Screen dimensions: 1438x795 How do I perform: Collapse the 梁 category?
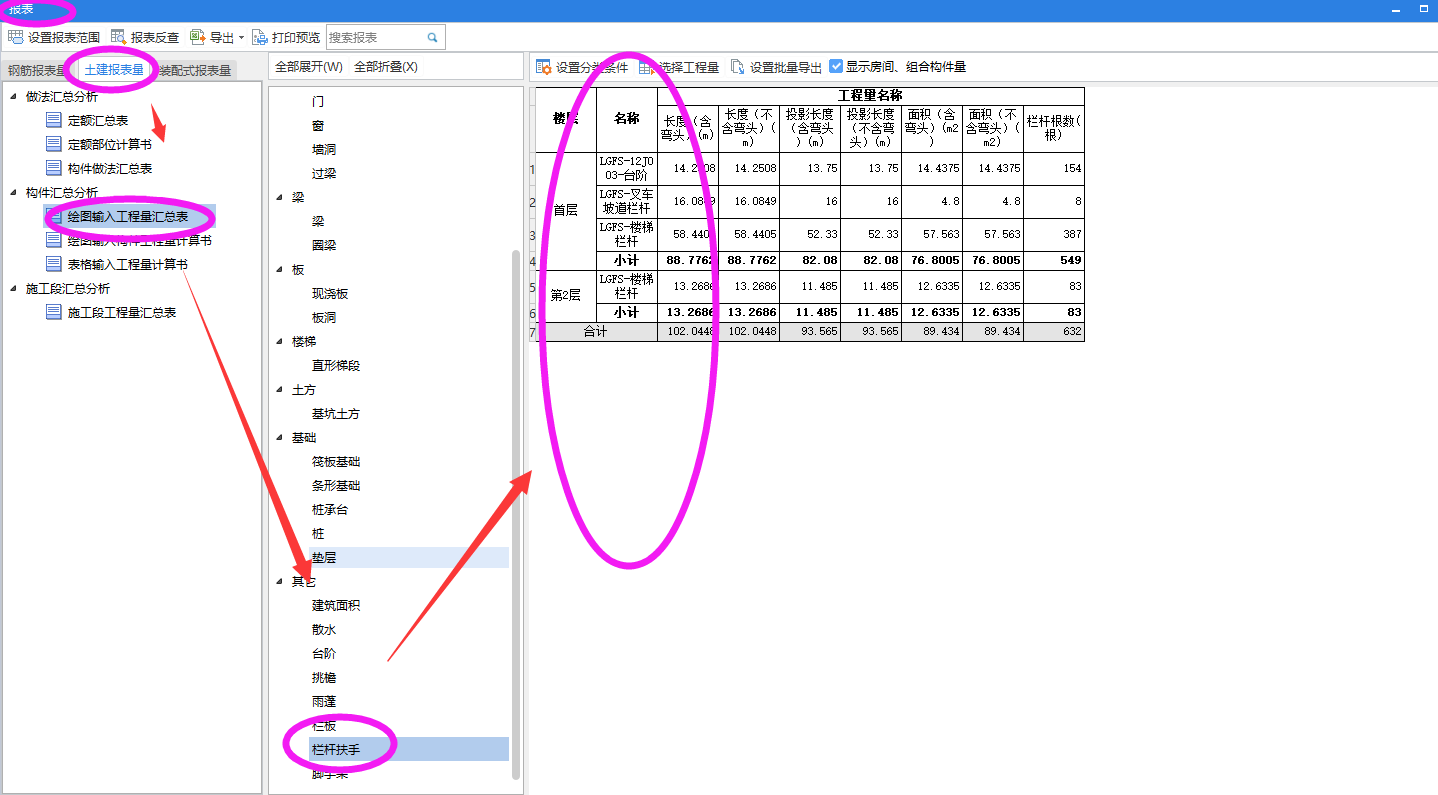pos(280,197)
